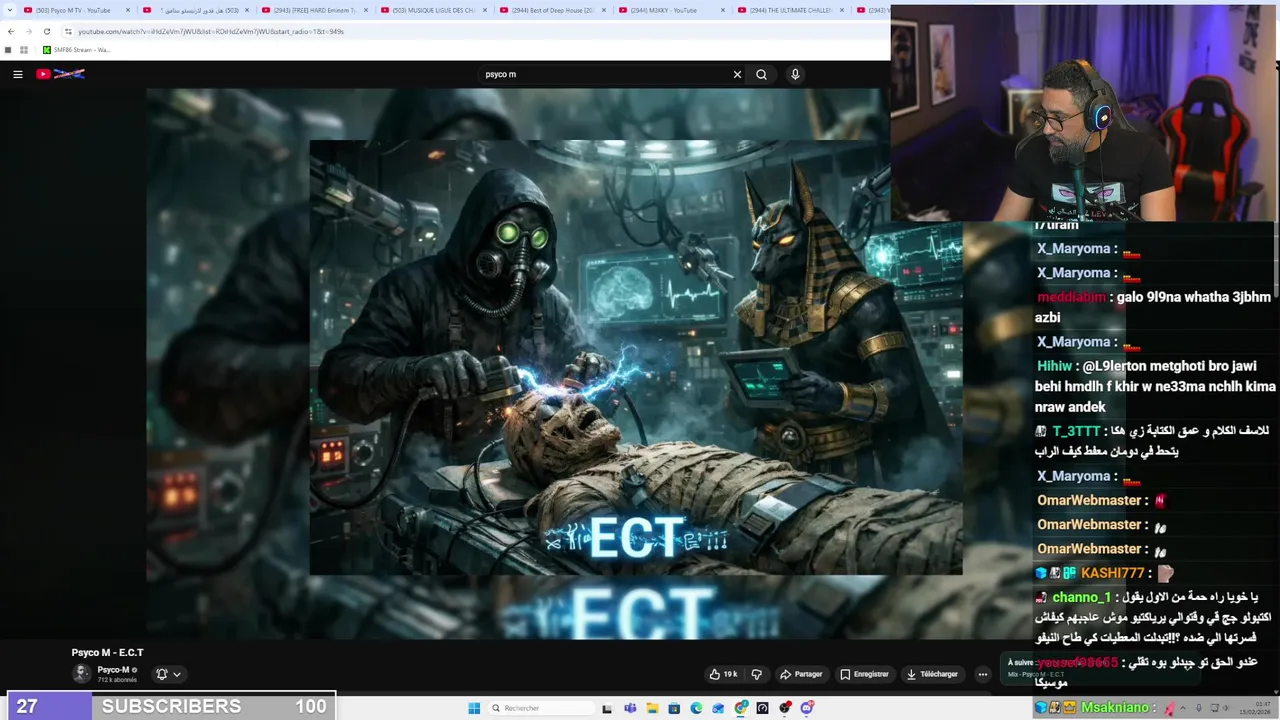
Task: Click X_Maryoma username at top of chat
Action: click(1073, 249)
